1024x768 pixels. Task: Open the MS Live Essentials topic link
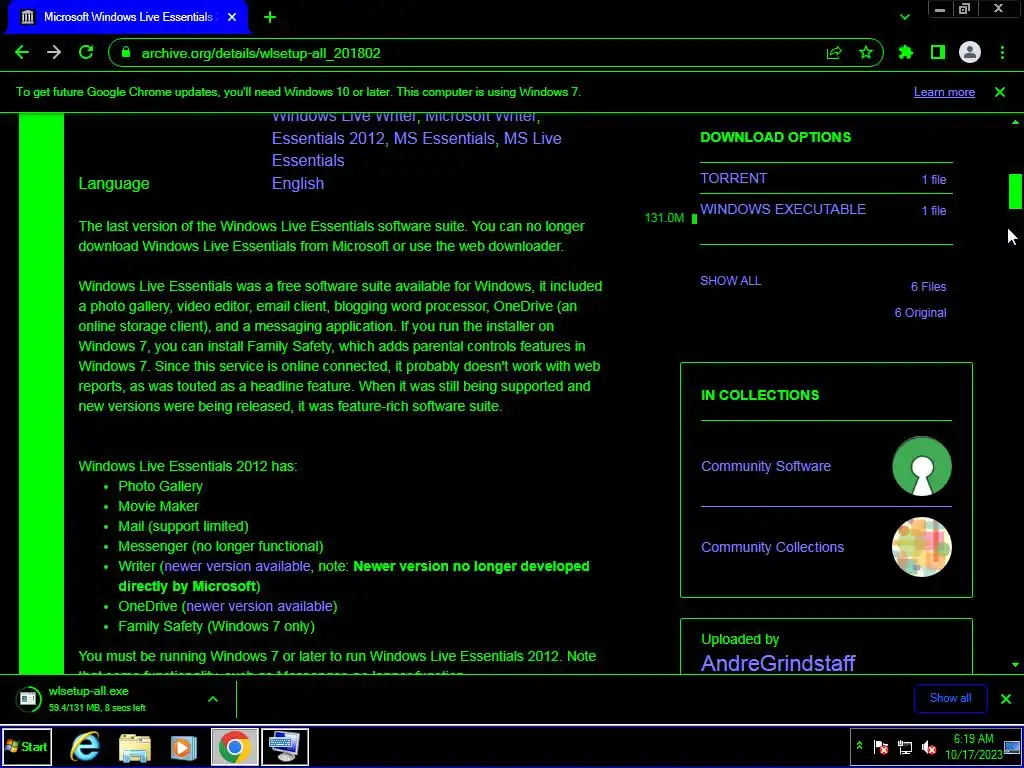[417, 150]
